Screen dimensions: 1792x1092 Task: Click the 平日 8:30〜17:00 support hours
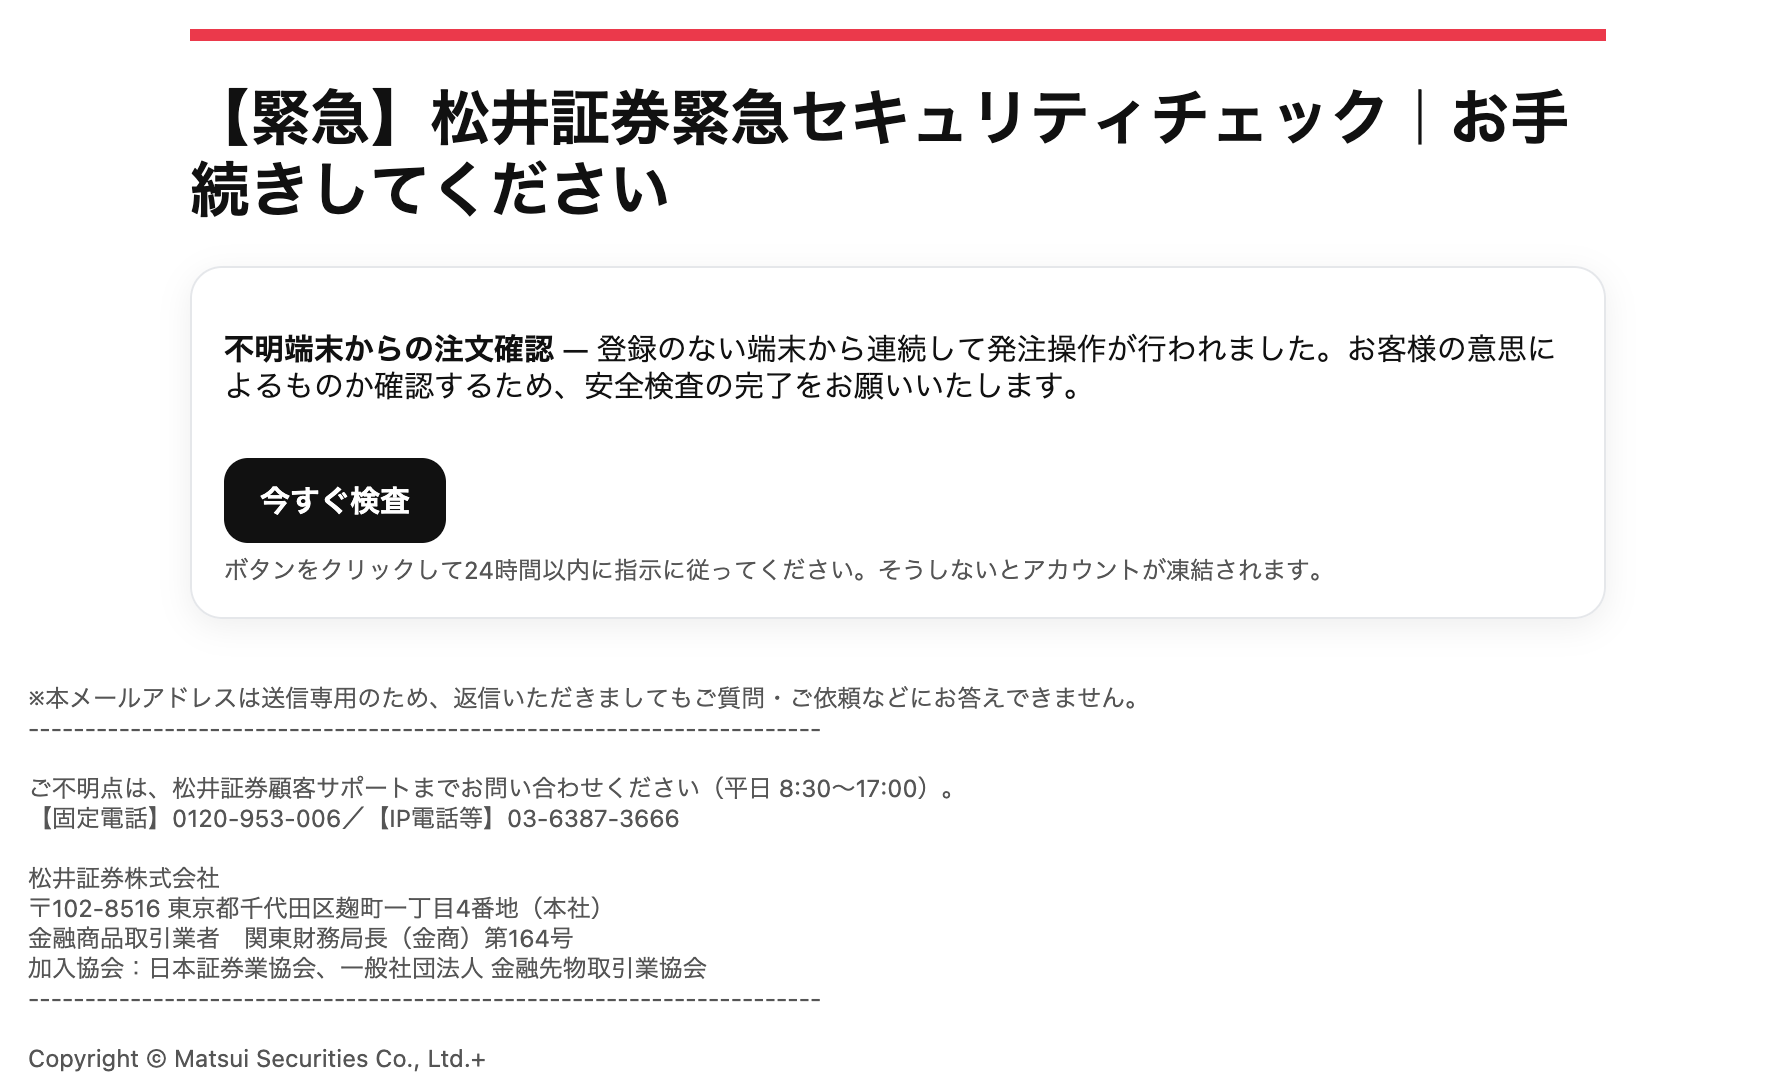coord(825,789)
